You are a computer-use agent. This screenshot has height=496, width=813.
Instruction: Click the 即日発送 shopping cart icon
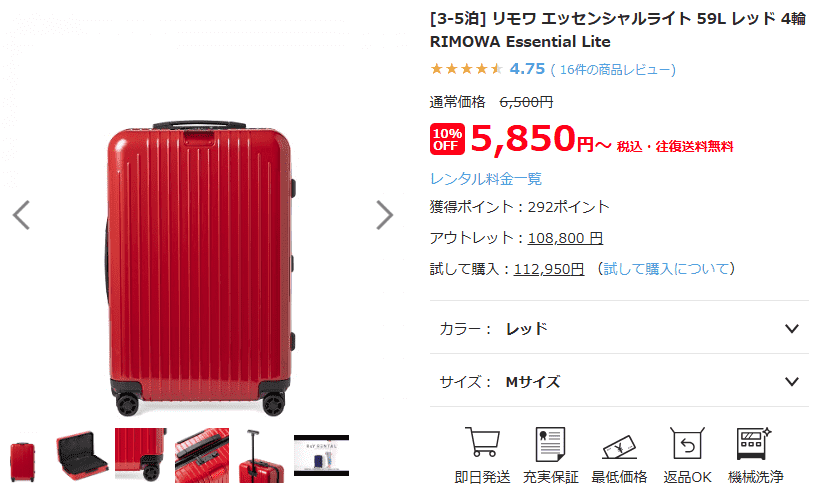coord(482,442)
